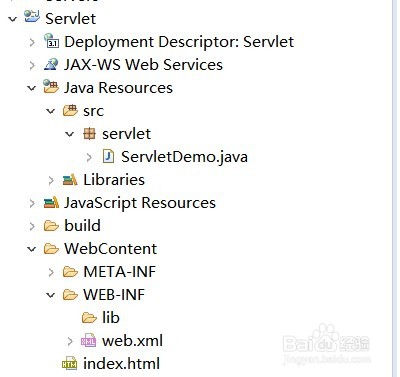
Task: Click the Java Resources folder icon
Action: click(x=51, y=87)
